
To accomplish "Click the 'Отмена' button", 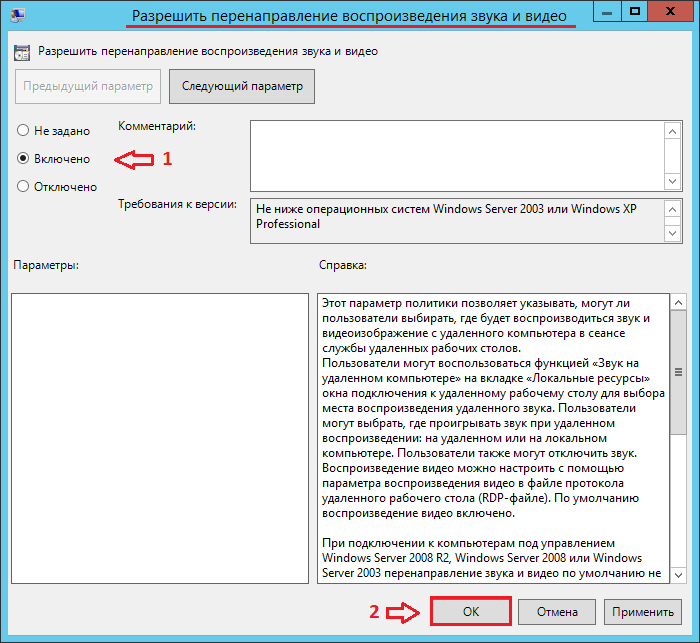I will [x=557, y=612].
